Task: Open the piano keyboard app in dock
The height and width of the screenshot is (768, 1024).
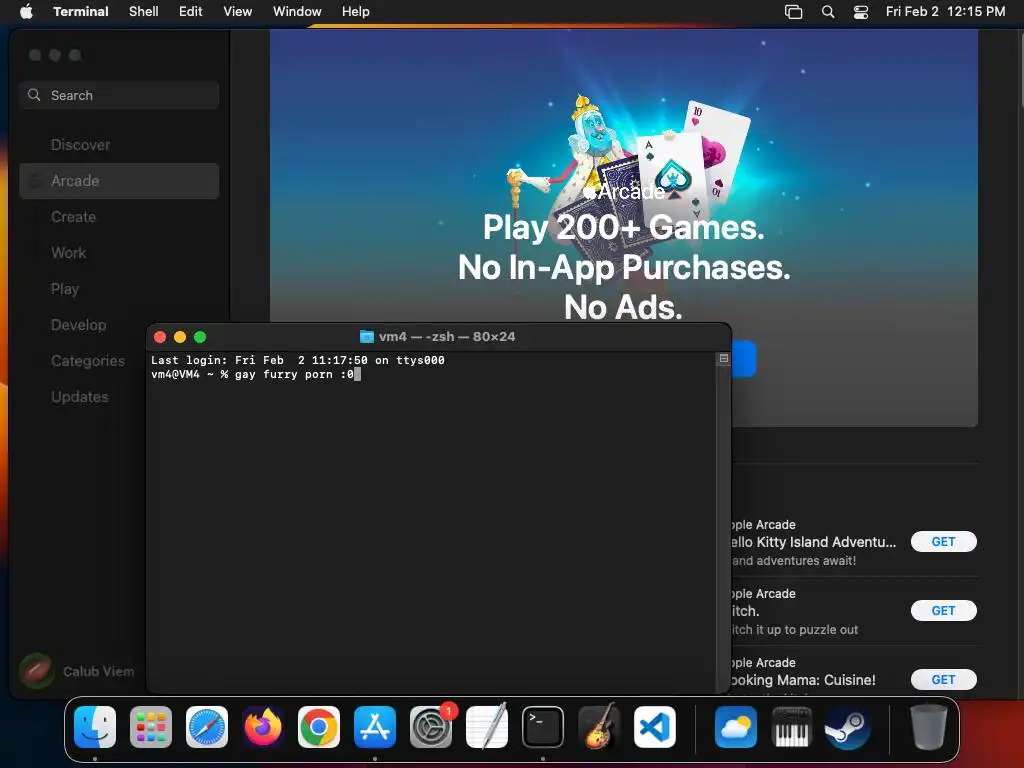Action: (x=792, y=727)
